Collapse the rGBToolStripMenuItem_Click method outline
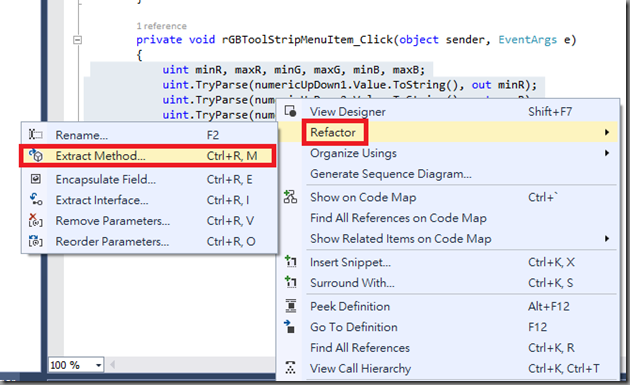The width and height of the screenshot is (630, 385). click(x=78, y=40)
